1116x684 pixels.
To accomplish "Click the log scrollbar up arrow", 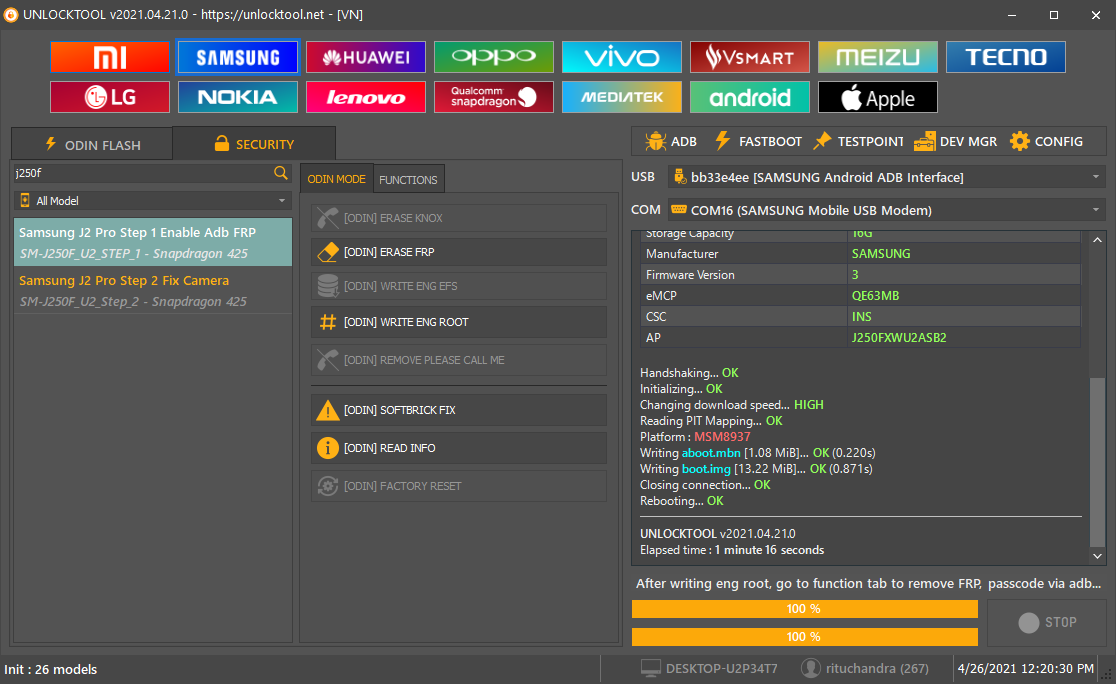I will click(1097, 240).
